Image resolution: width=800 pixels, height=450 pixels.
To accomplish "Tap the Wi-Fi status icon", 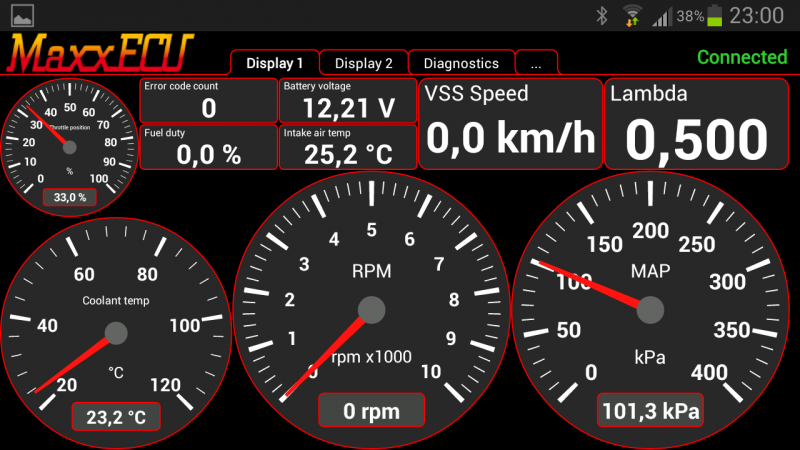I will coord(632,15).
